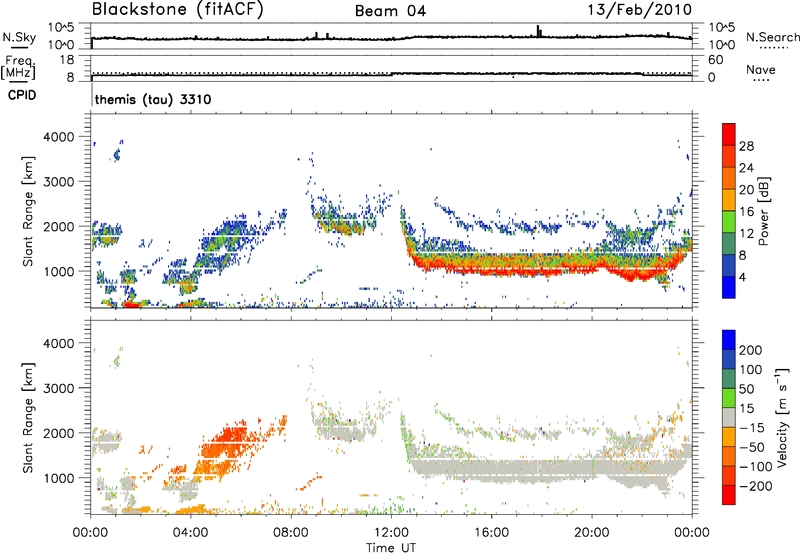Select the 4 dB colorbar label
800x554 pixels.
(x=742, y=278)
